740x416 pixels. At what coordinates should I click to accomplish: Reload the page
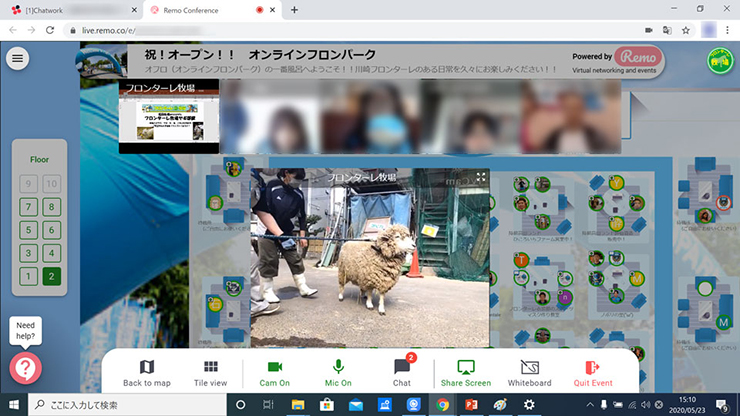tap(50, 30)
